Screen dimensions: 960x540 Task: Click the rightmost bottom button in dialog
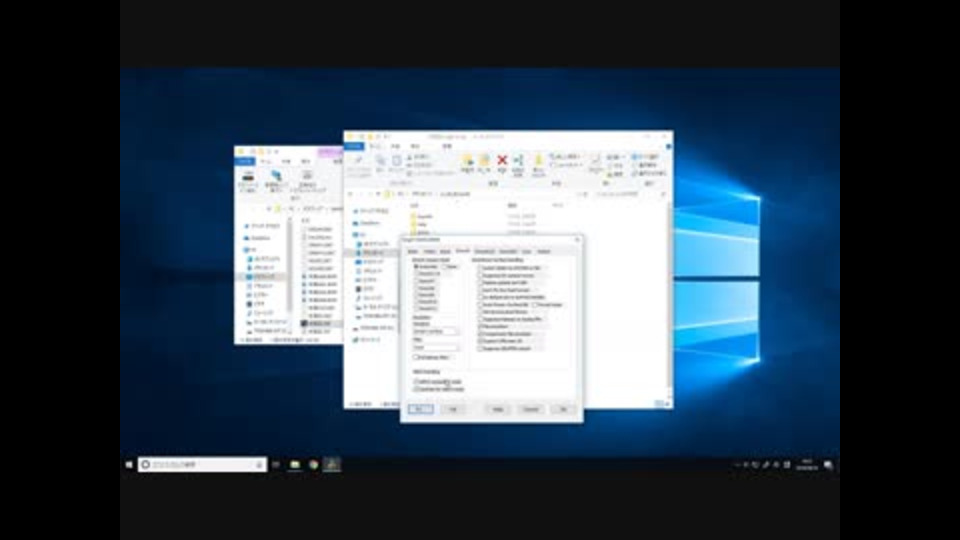(563, 409)
